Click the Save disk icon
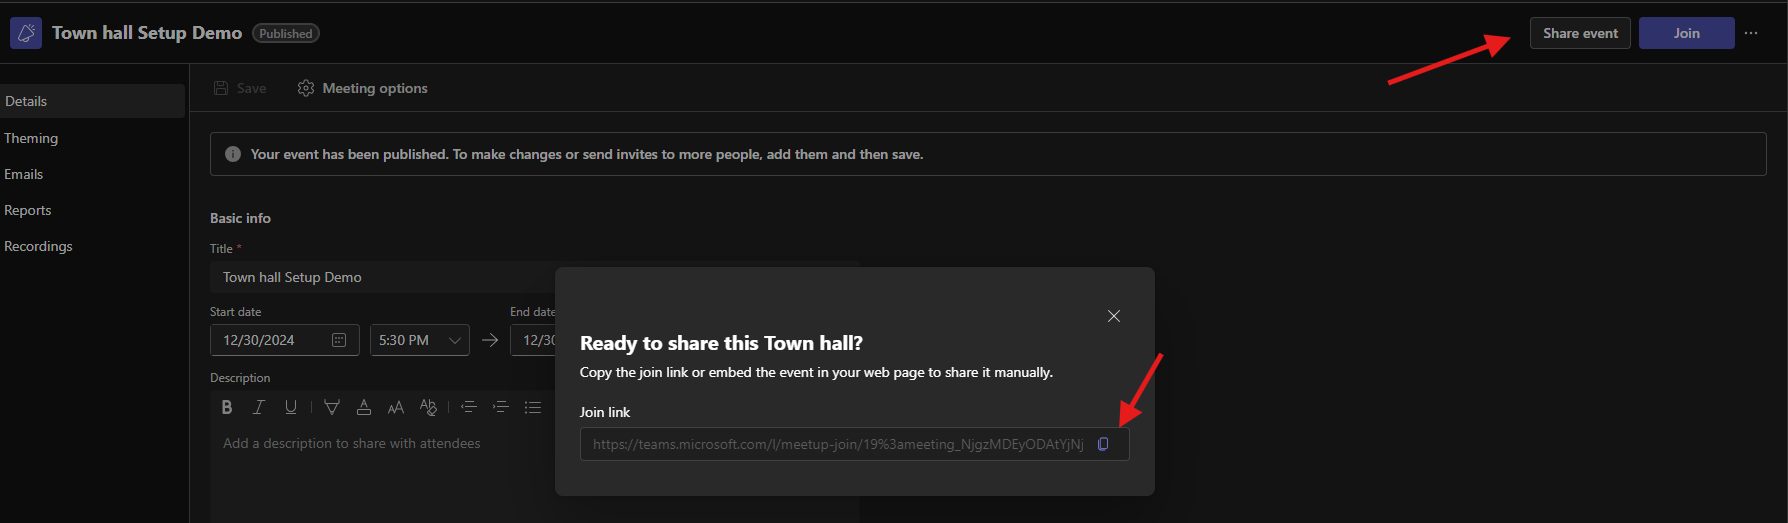 point(221,88)
